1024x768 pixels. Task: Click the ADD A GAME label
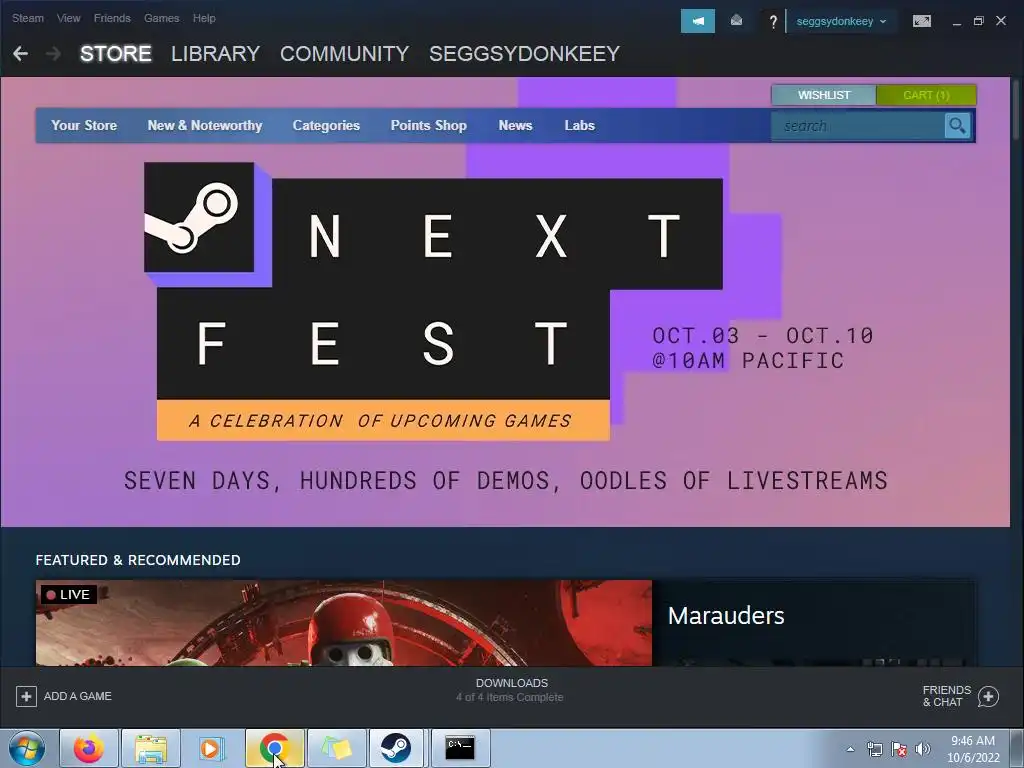[x=78, y=696]
